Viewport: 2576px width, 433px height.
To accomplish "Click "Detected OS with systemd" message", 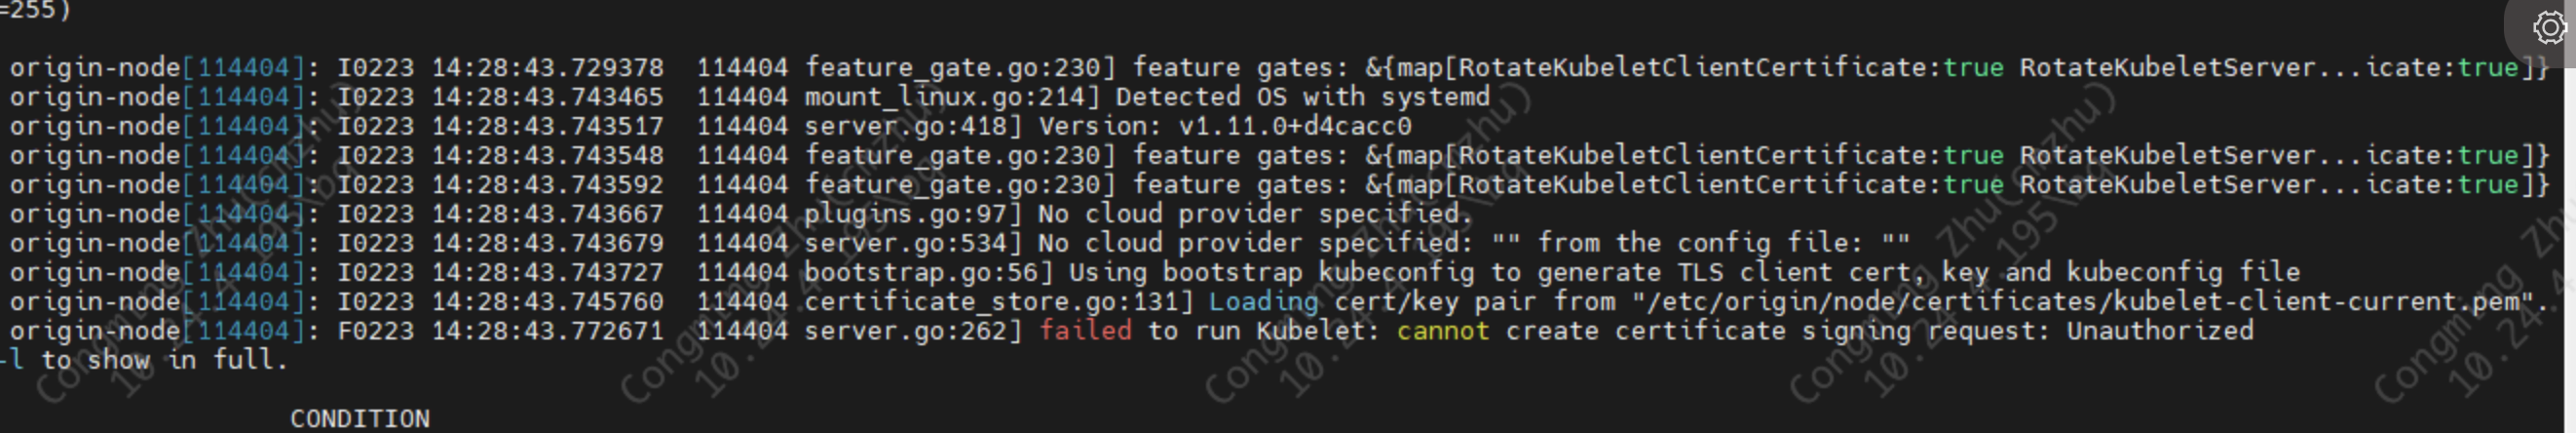I will pyautogui.click(x=1302, y=97).
